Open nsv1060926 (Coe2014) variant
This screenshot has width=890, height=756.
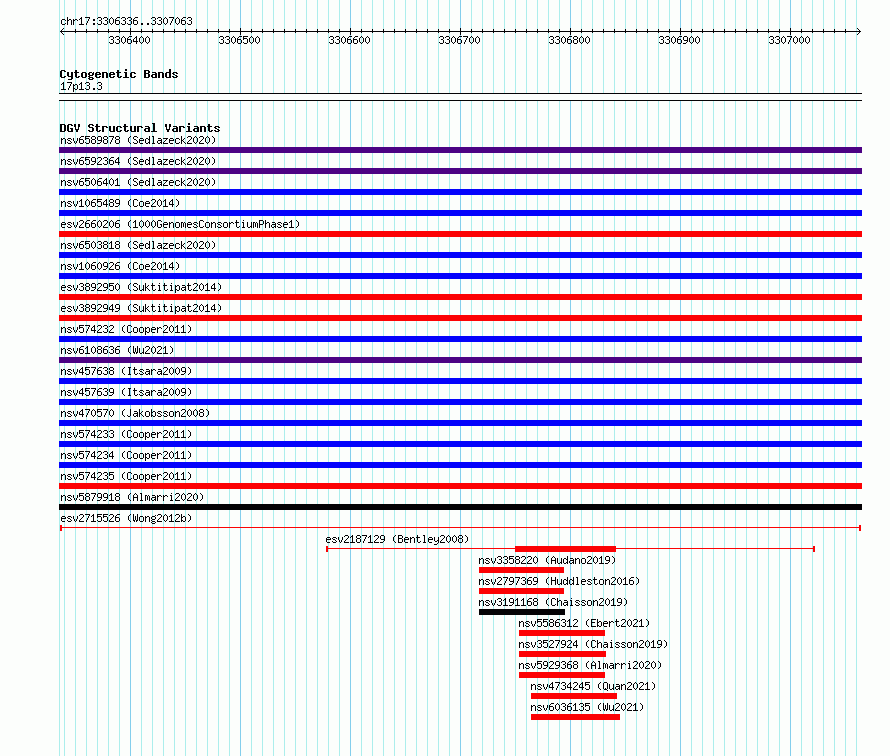coord(120,266)
